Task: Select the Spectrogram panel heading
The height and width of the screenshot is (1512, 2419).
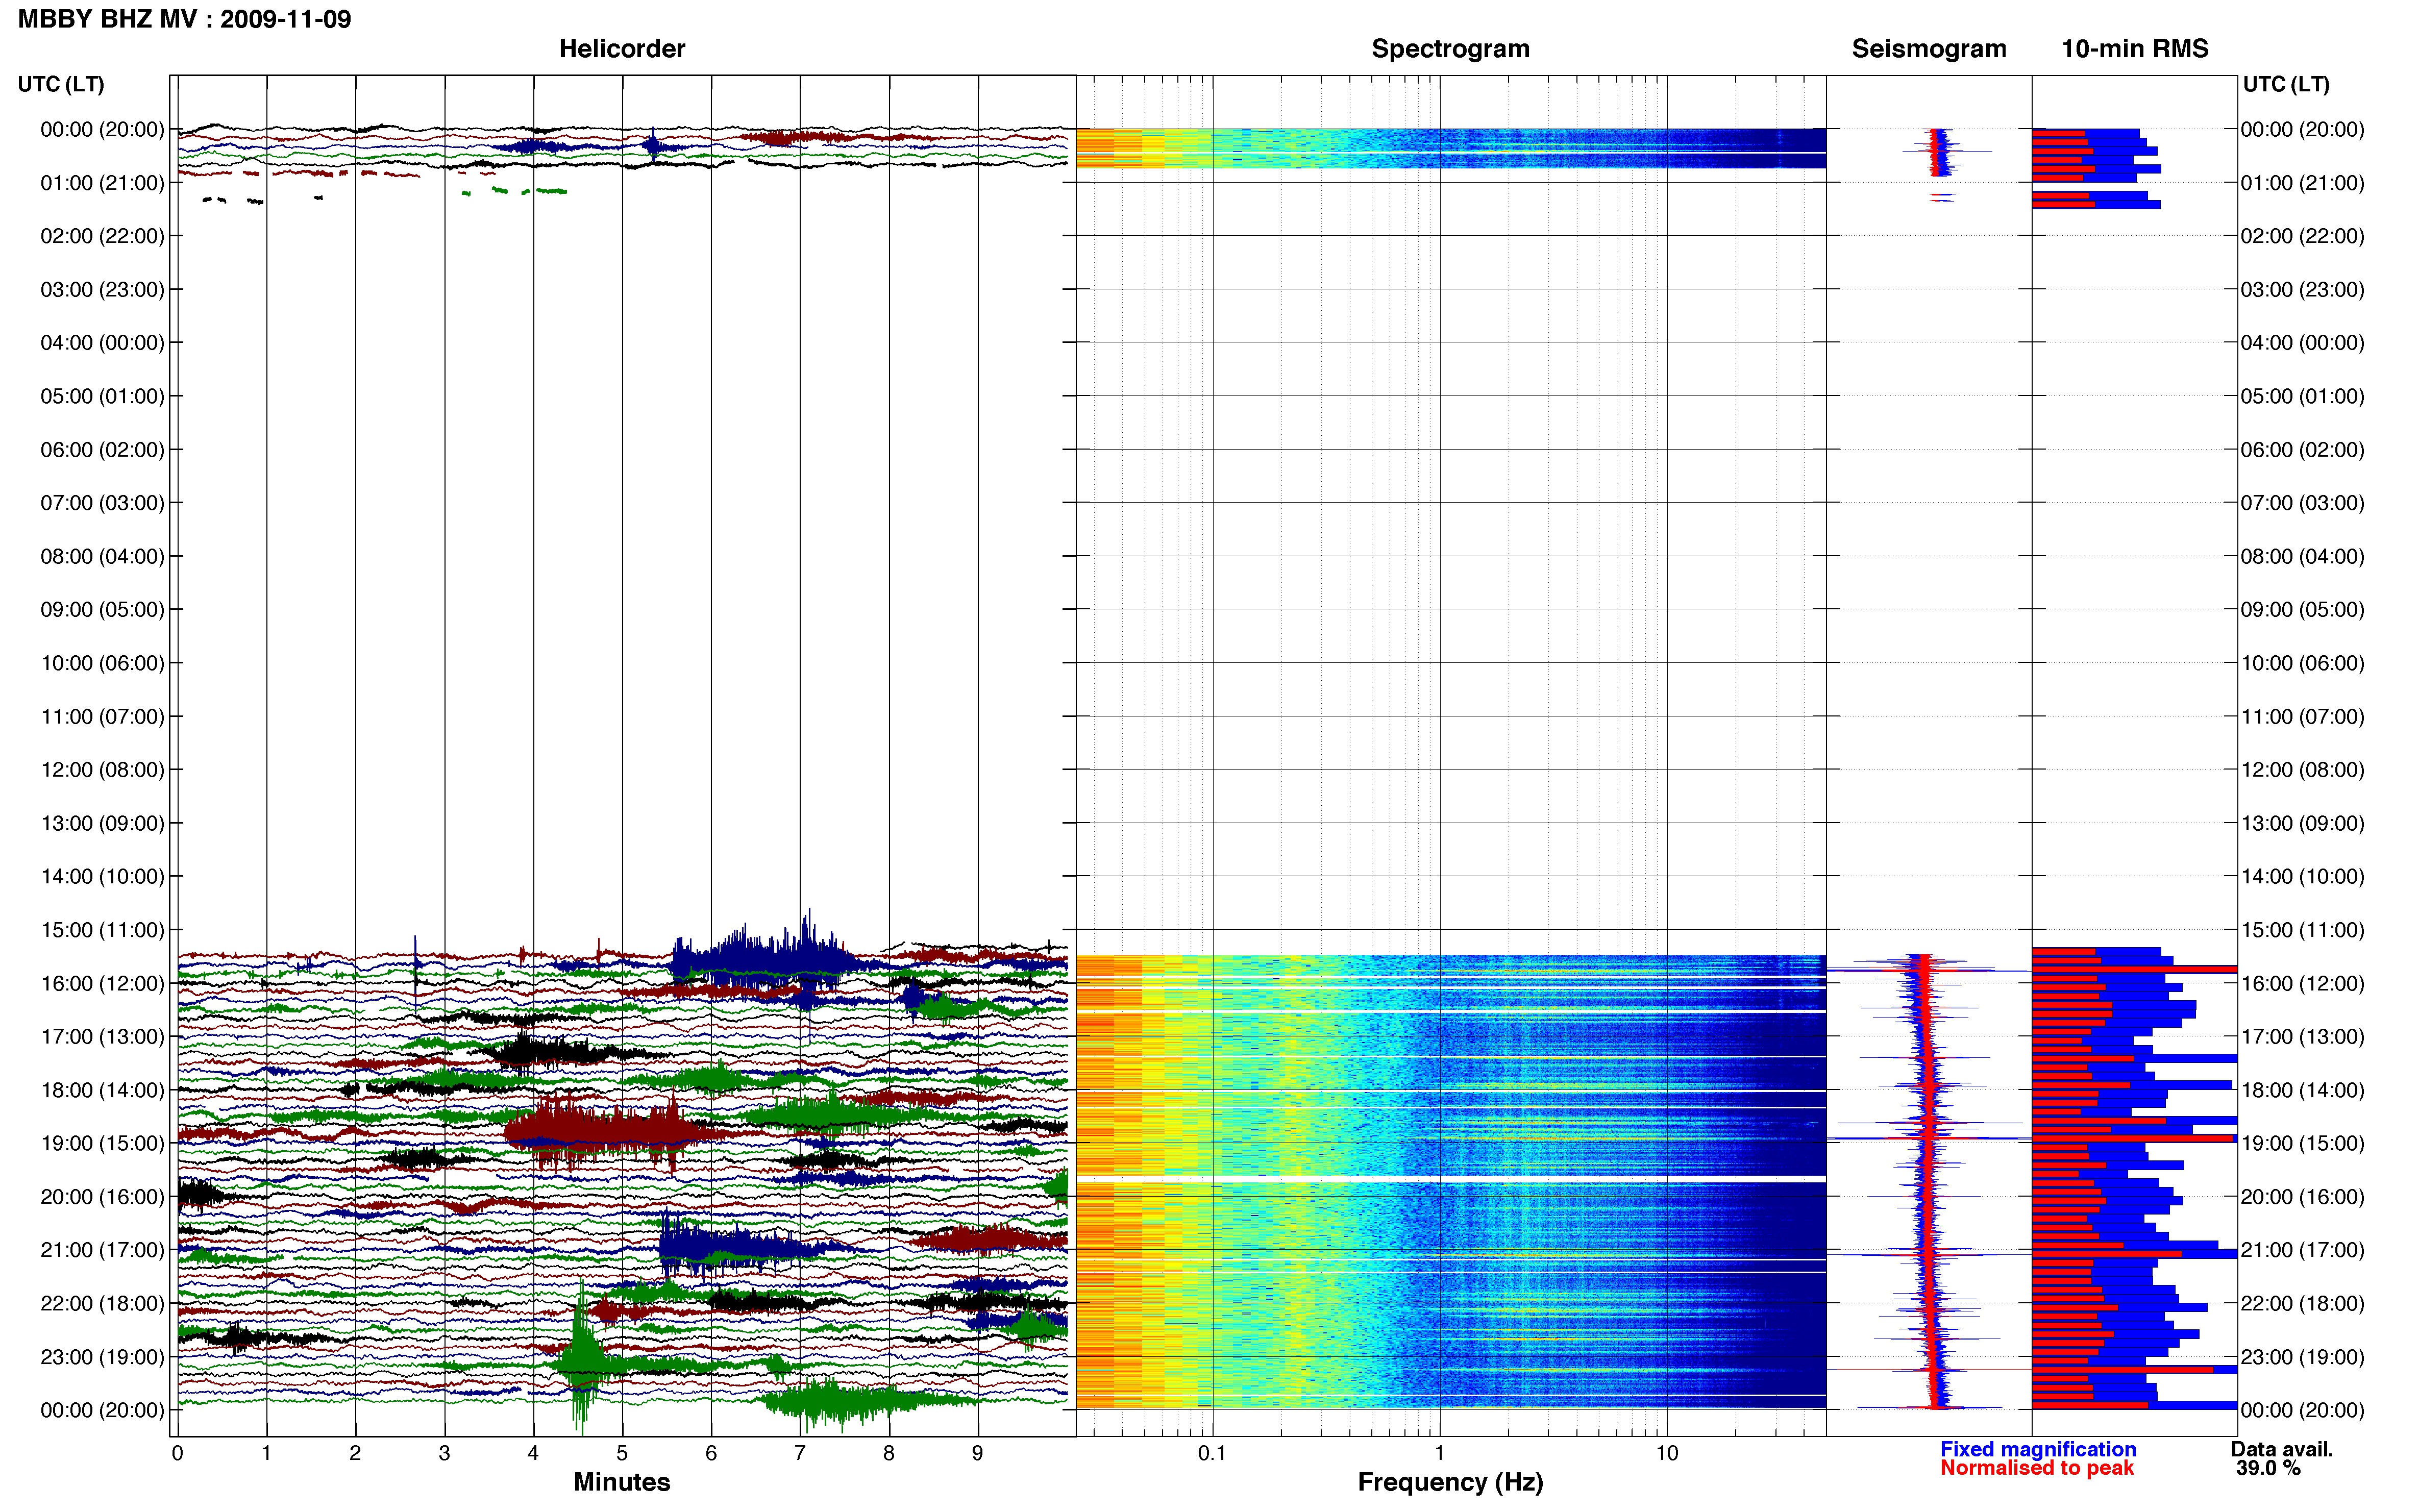Action: tap(1450, 49)
